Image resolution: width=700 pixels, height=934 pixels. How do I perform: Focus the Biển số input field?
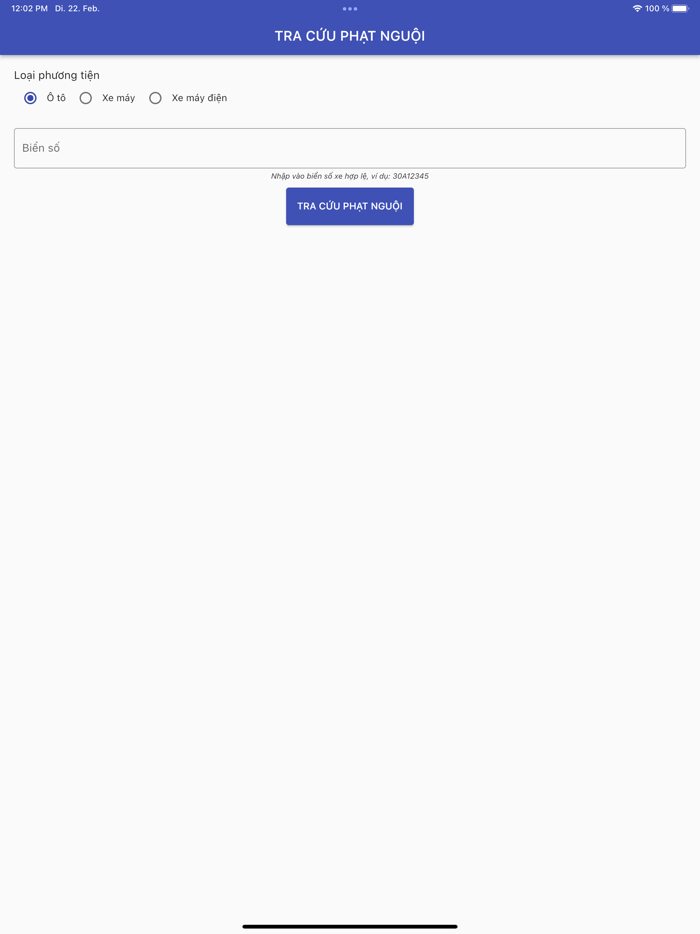[350, 148]
